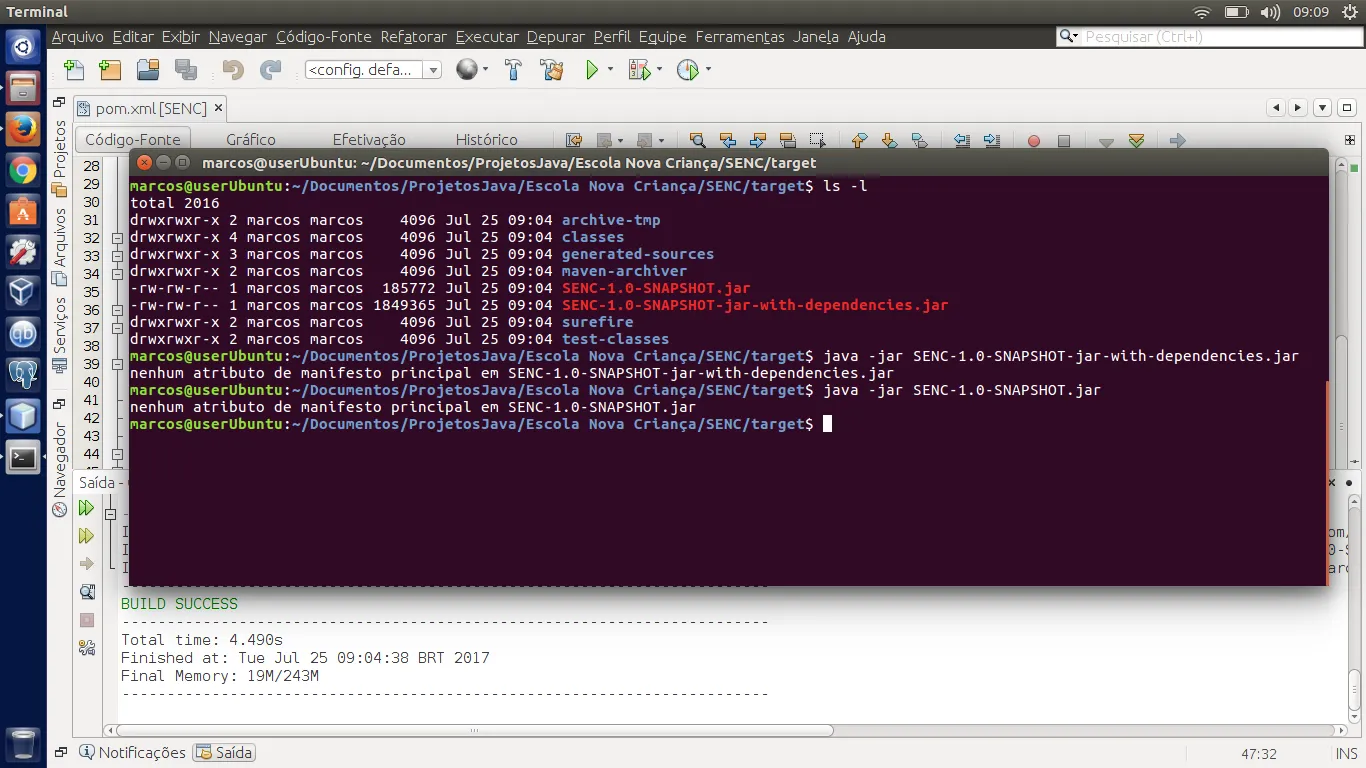Toggle rectangular selection in editor toolbar
1366x768 pixels.
point(818,141)
